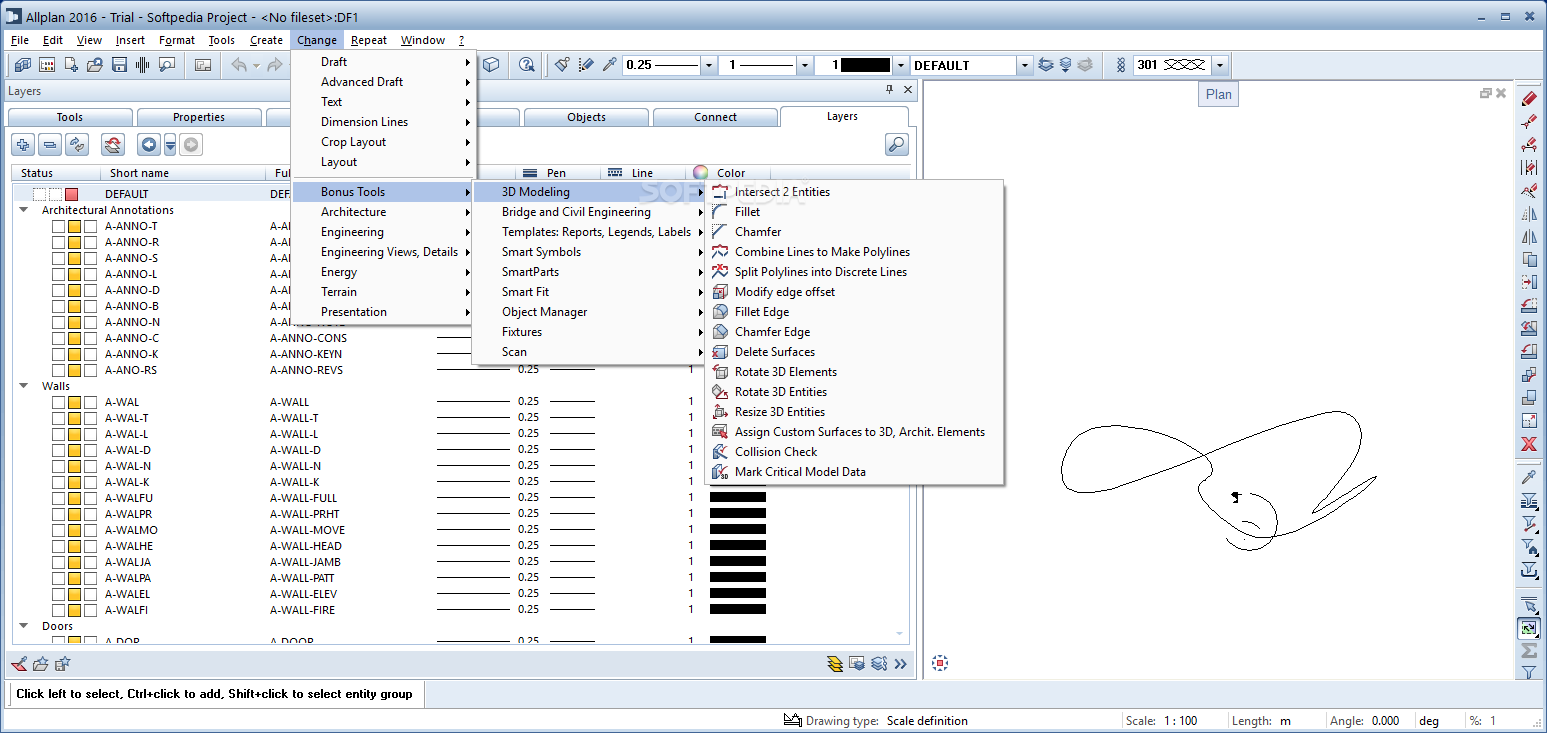This screenshot has width=1547, height=733.
Task: Click Split Polylines into Discrete Lines icon
Action: (x=719, y=272)
